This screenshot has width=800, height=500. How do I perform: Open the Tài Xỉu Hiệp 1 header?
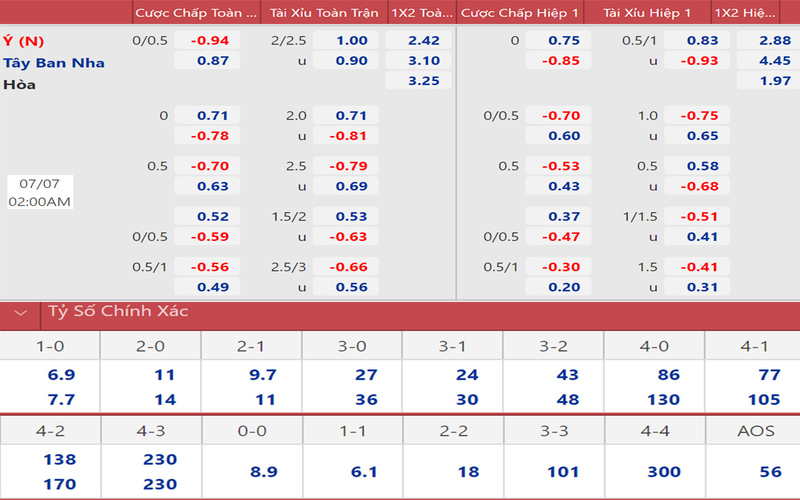point(647,13)
